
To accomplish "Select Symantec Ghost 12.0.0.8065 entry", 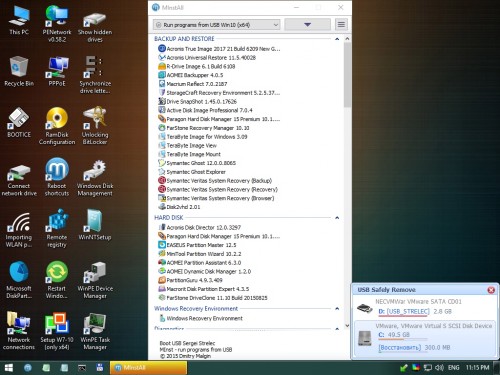I will tap(197, 163).
